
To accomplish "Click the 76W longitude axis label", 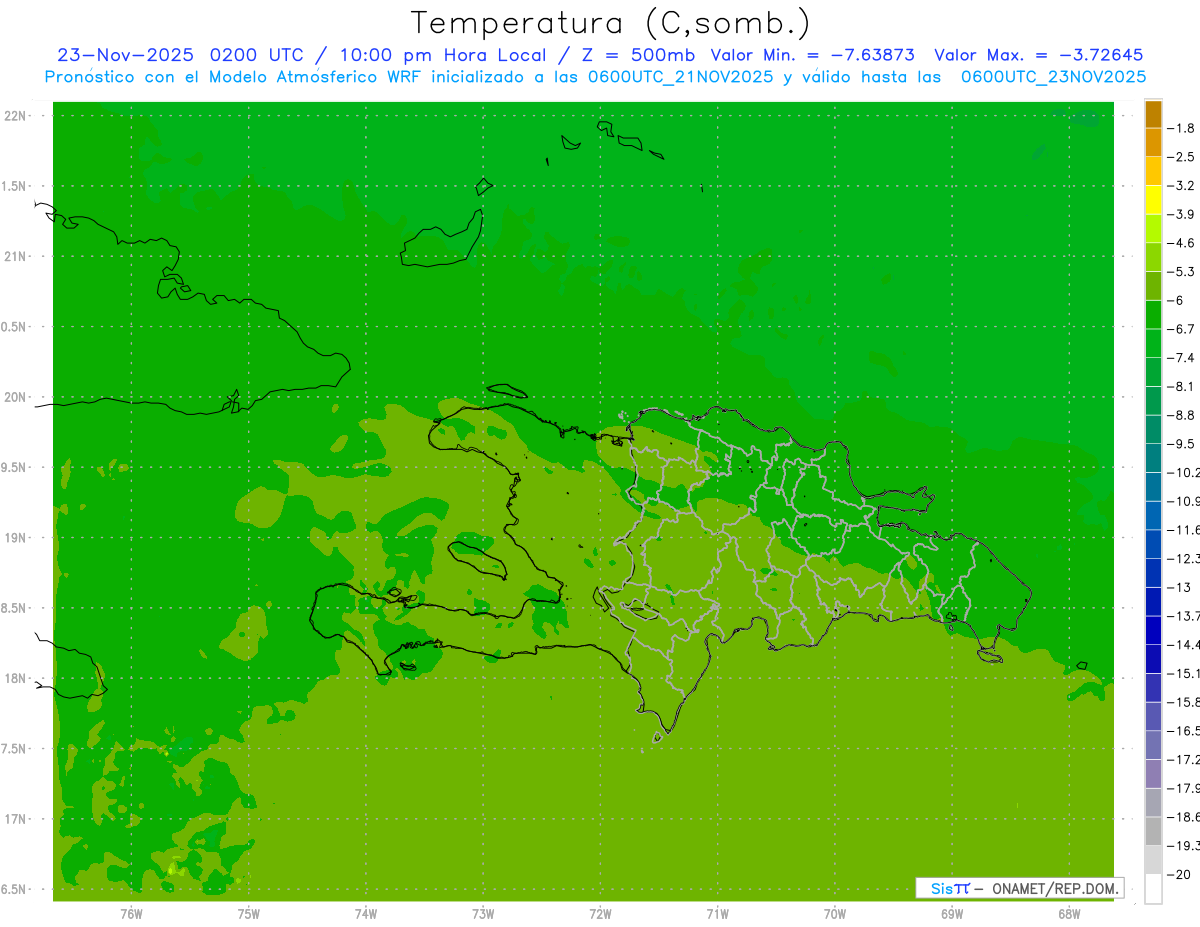I will coord(131,914).
